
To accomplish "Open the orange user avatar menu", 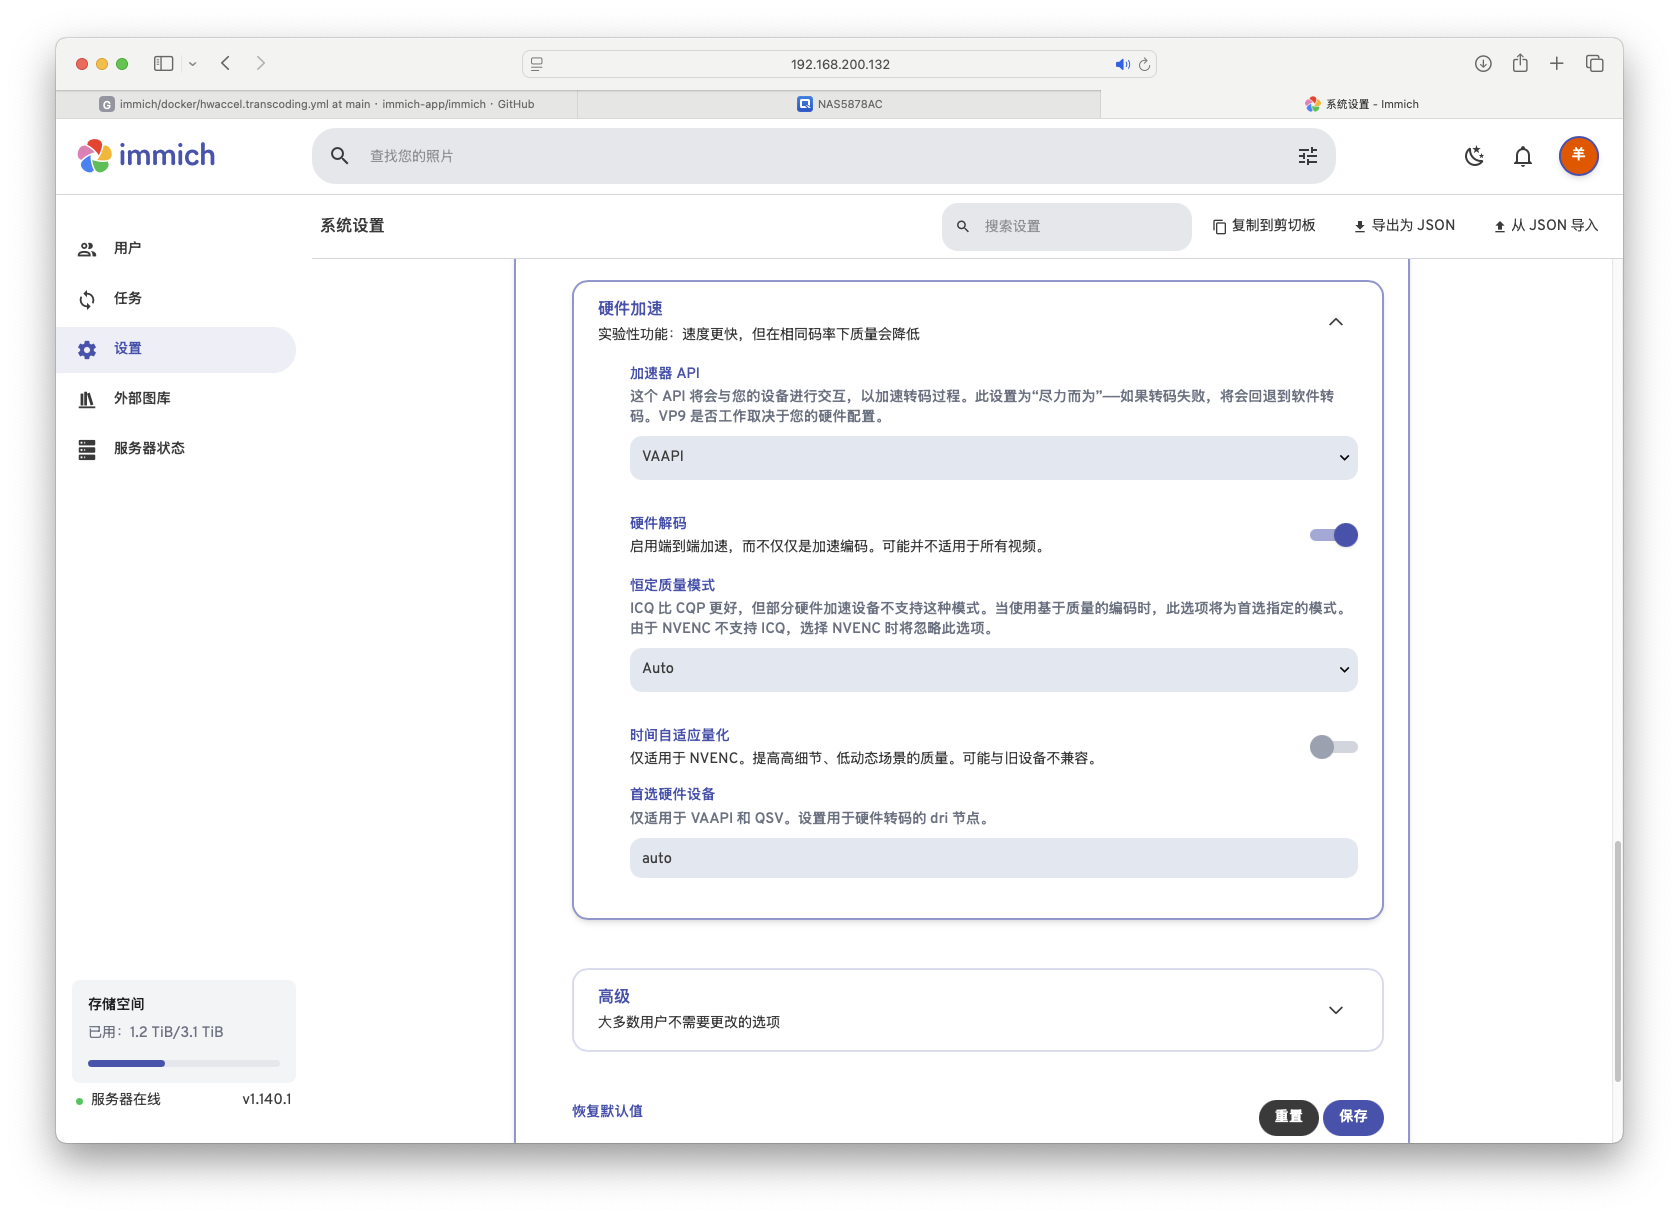I will [x=1577, y=156].
